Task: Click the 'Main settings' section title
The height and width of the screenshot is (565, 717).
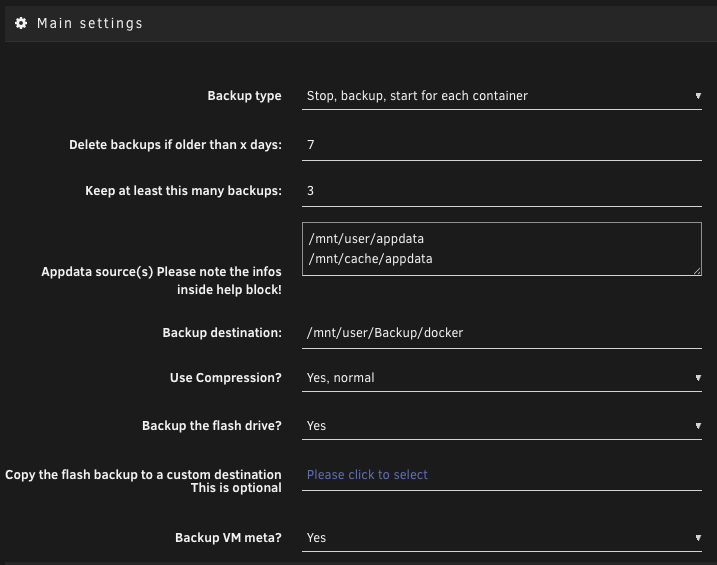Action: coord(90,23)
